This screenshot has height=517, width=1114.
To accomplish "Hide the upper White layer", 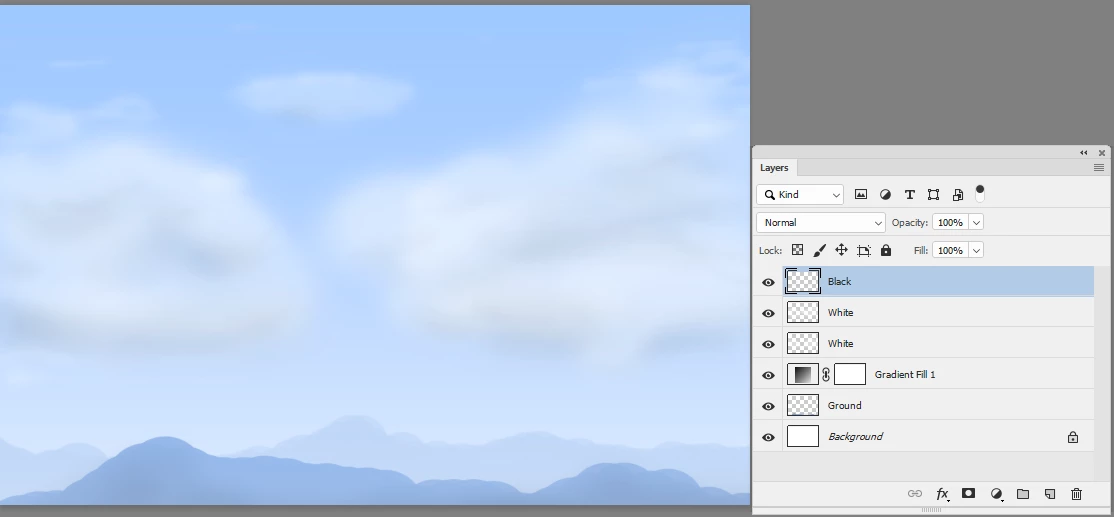I will (x=768, y=313).
